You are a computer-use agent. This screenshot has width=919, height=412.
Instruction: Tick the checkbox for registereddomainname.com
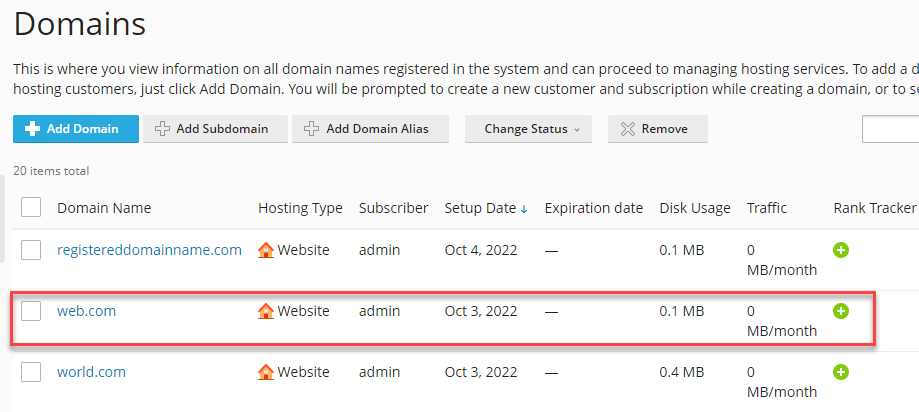[31, 250]
